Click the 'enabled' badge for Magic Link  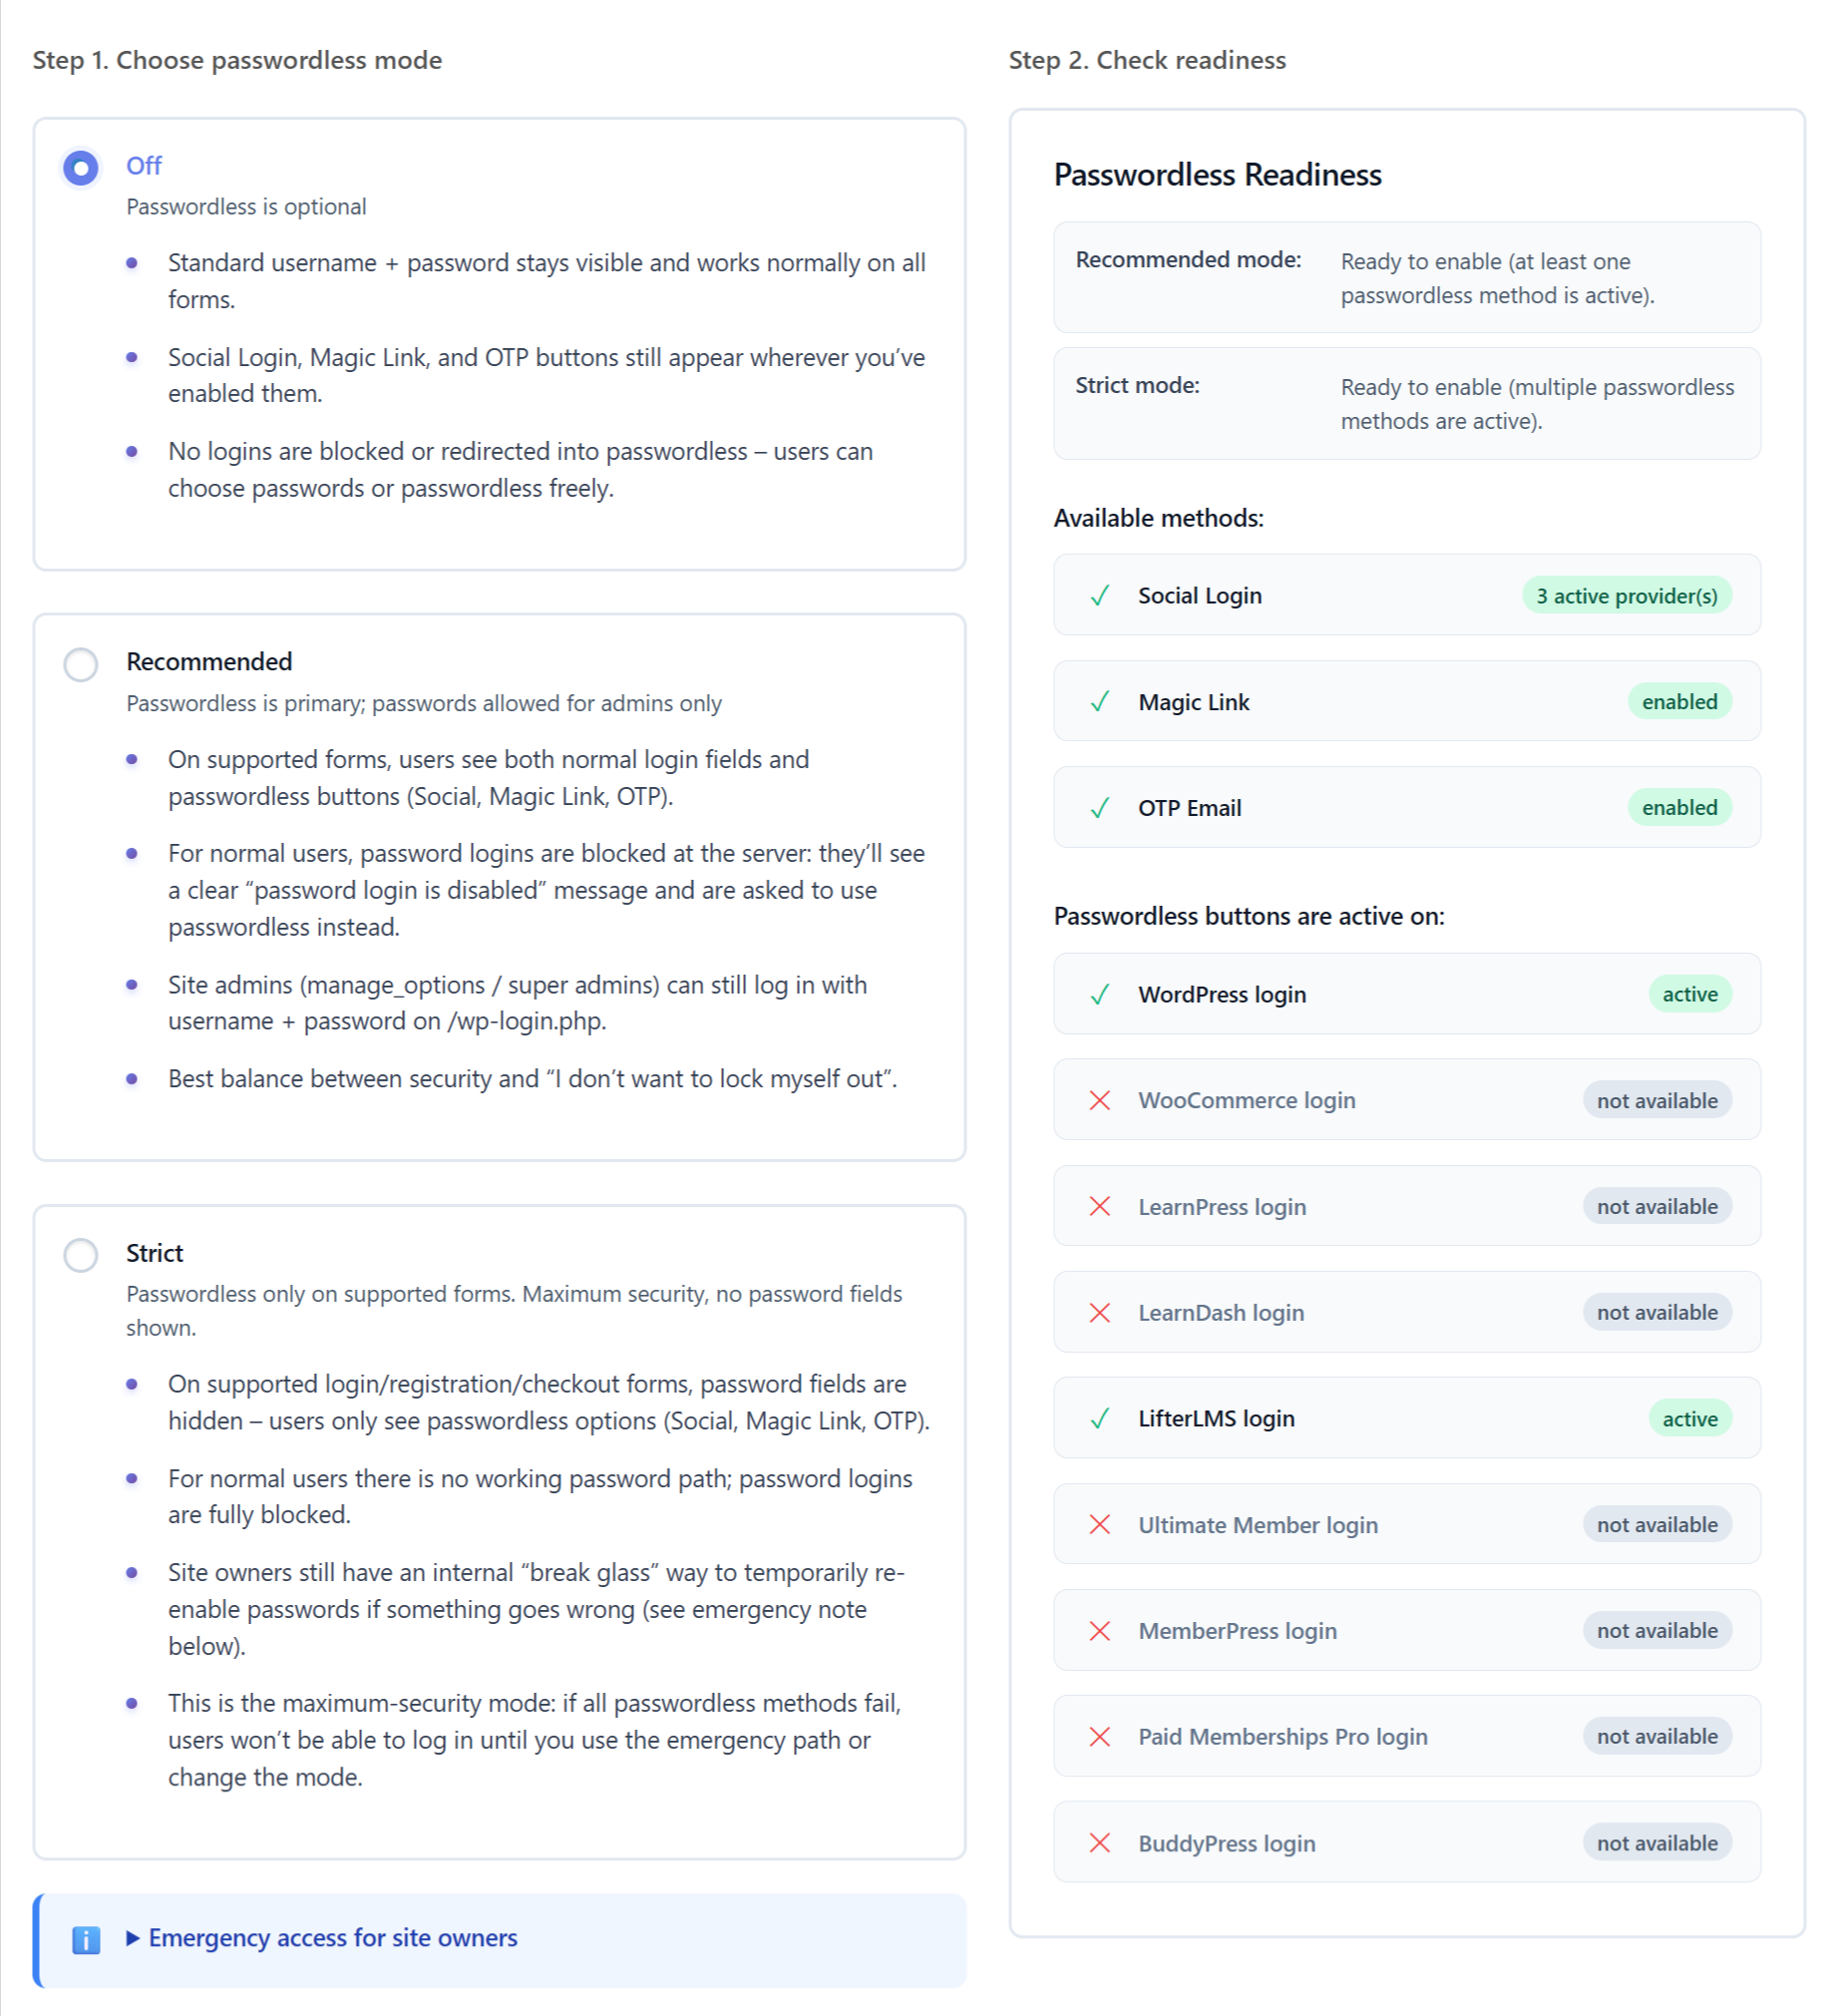pos(1679,702)
